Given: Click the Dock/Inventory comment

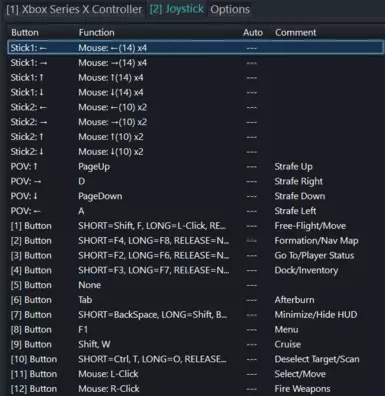Looking at the screenshot, I should coord(306,270).
